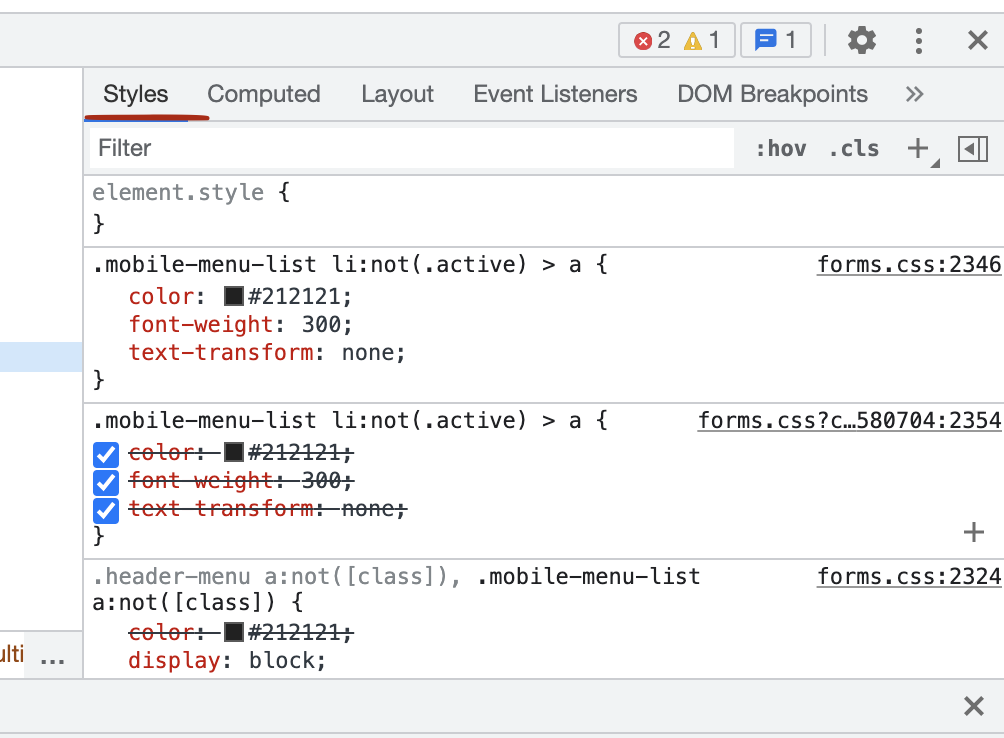1004x738 pixels.
Task: Toggle computed styles sidebar pane
Action: click(x=972, y=149)
